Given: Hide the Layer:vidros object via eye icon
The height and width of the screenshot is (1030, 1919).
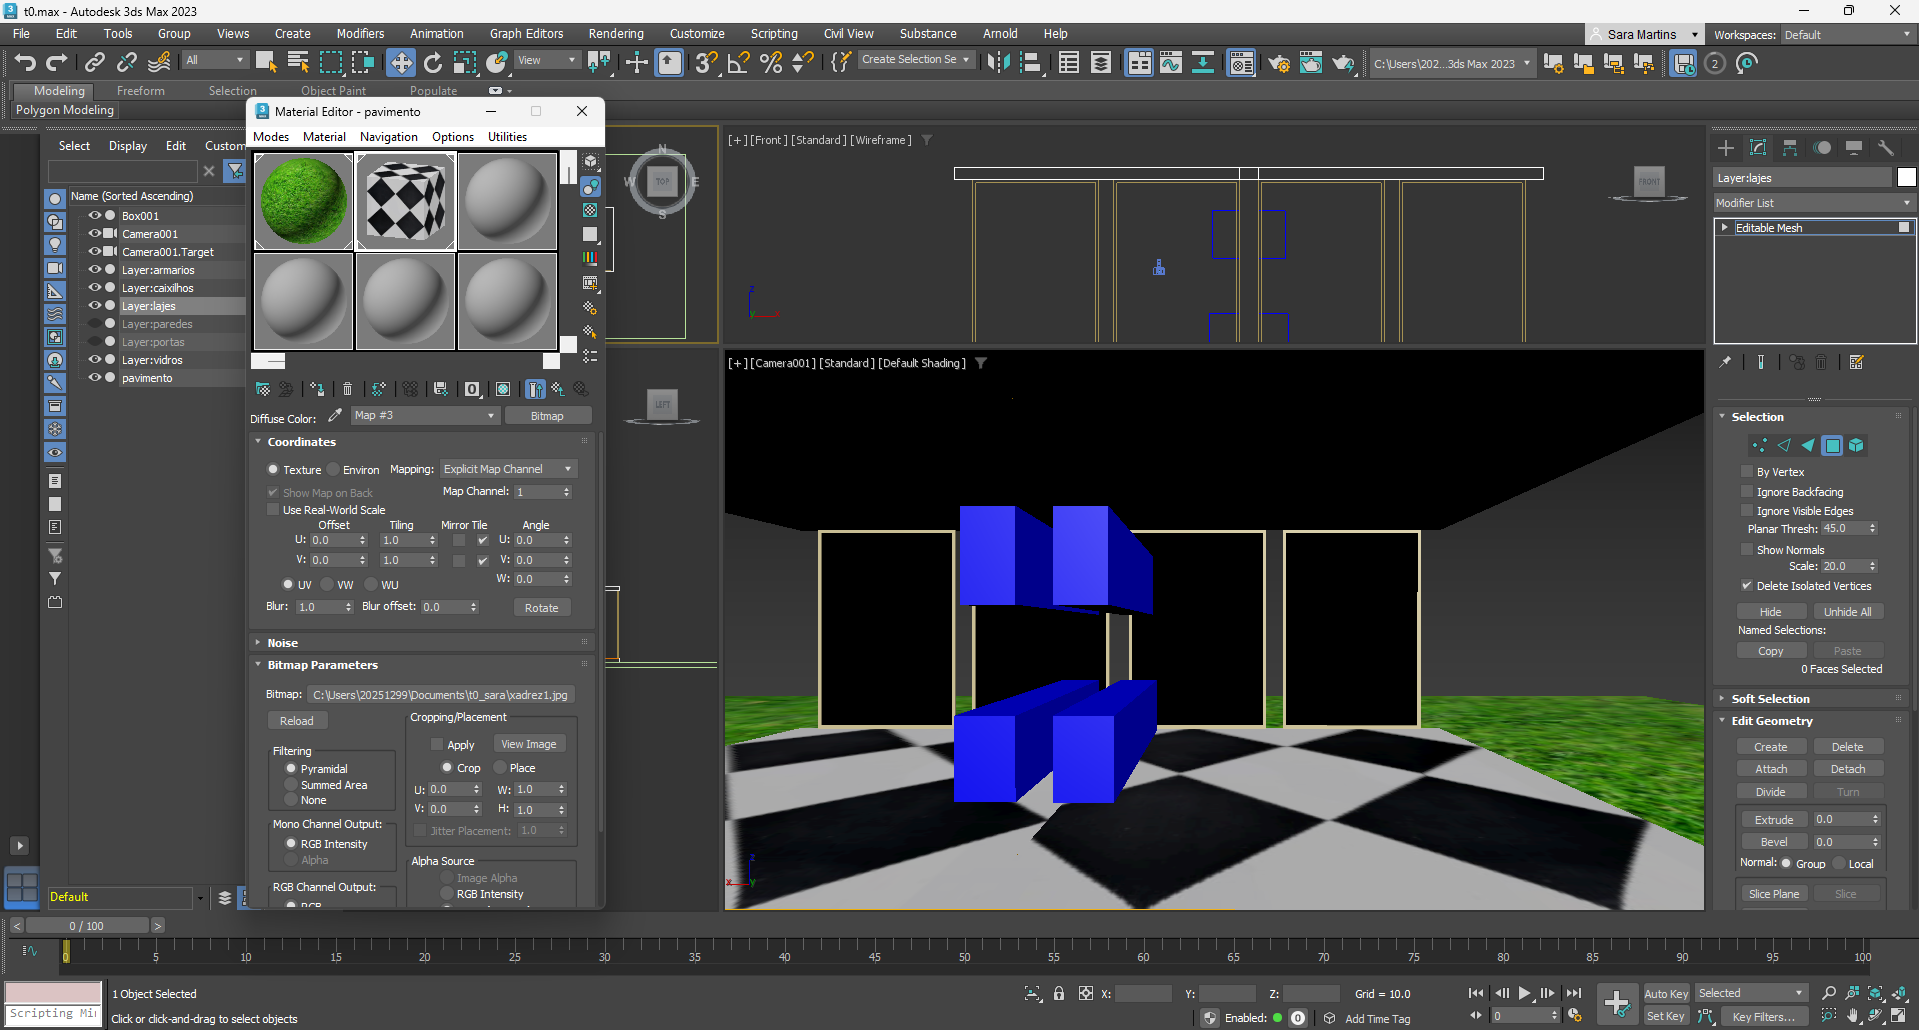Looking at the screenshot, I should (x=95, y=360).
